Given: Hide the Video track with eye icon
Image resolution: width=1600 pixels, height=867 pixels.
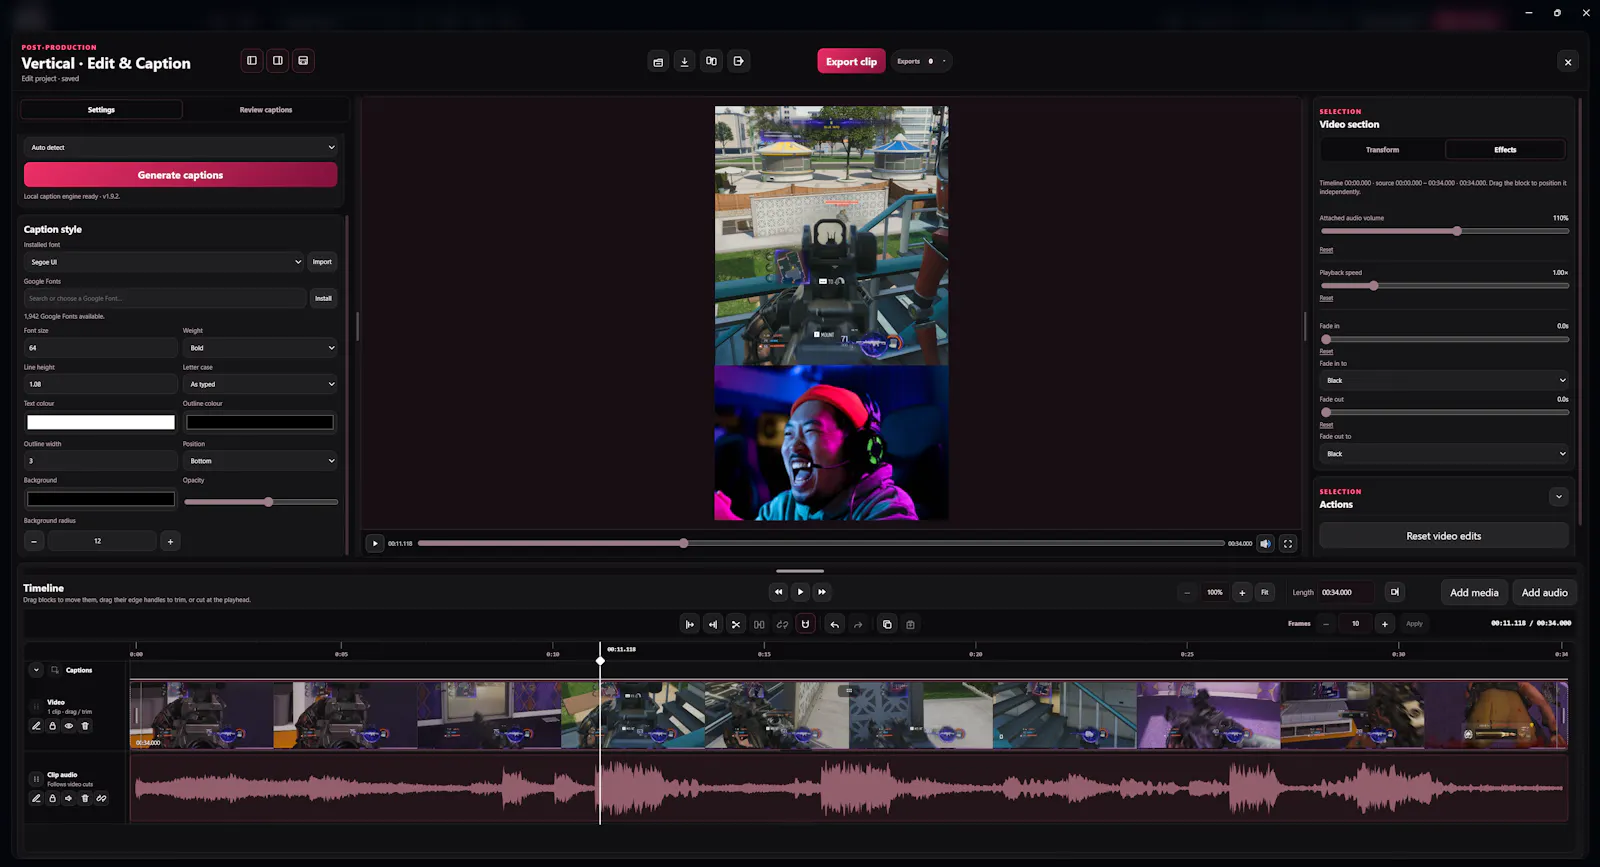Looking at the screenshot, I should tap(69, 726).
